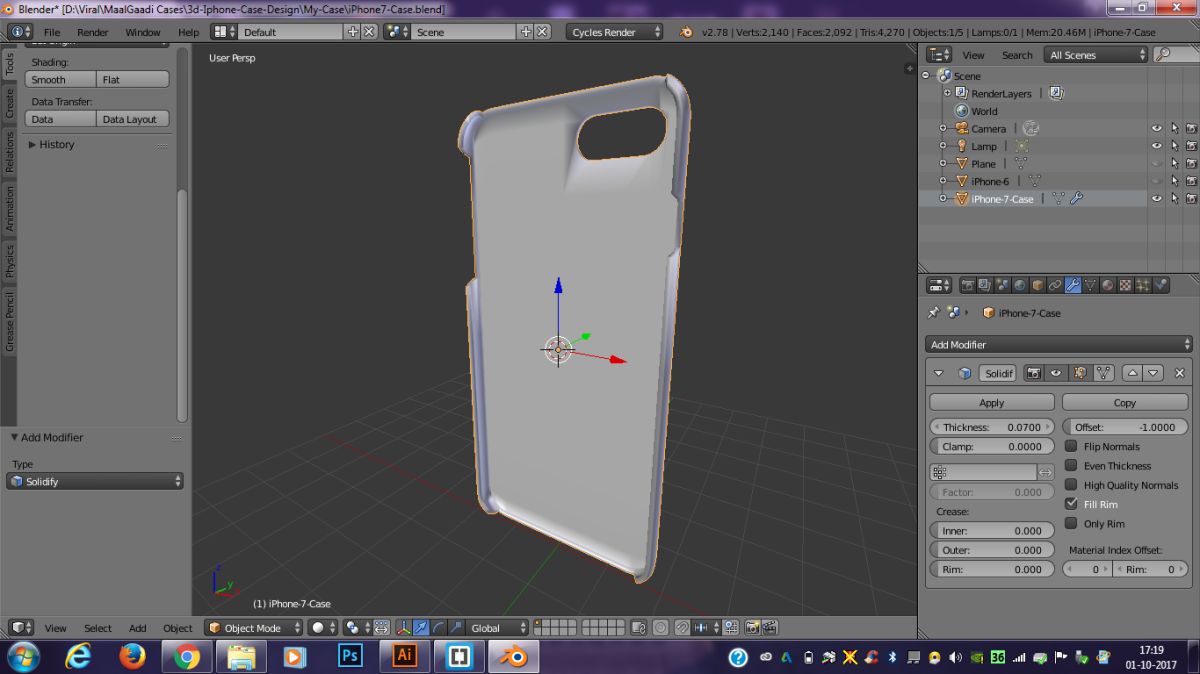
Task: Toggle Lamp selectability arrow in outliner
Action: [x=1174, y=146]
